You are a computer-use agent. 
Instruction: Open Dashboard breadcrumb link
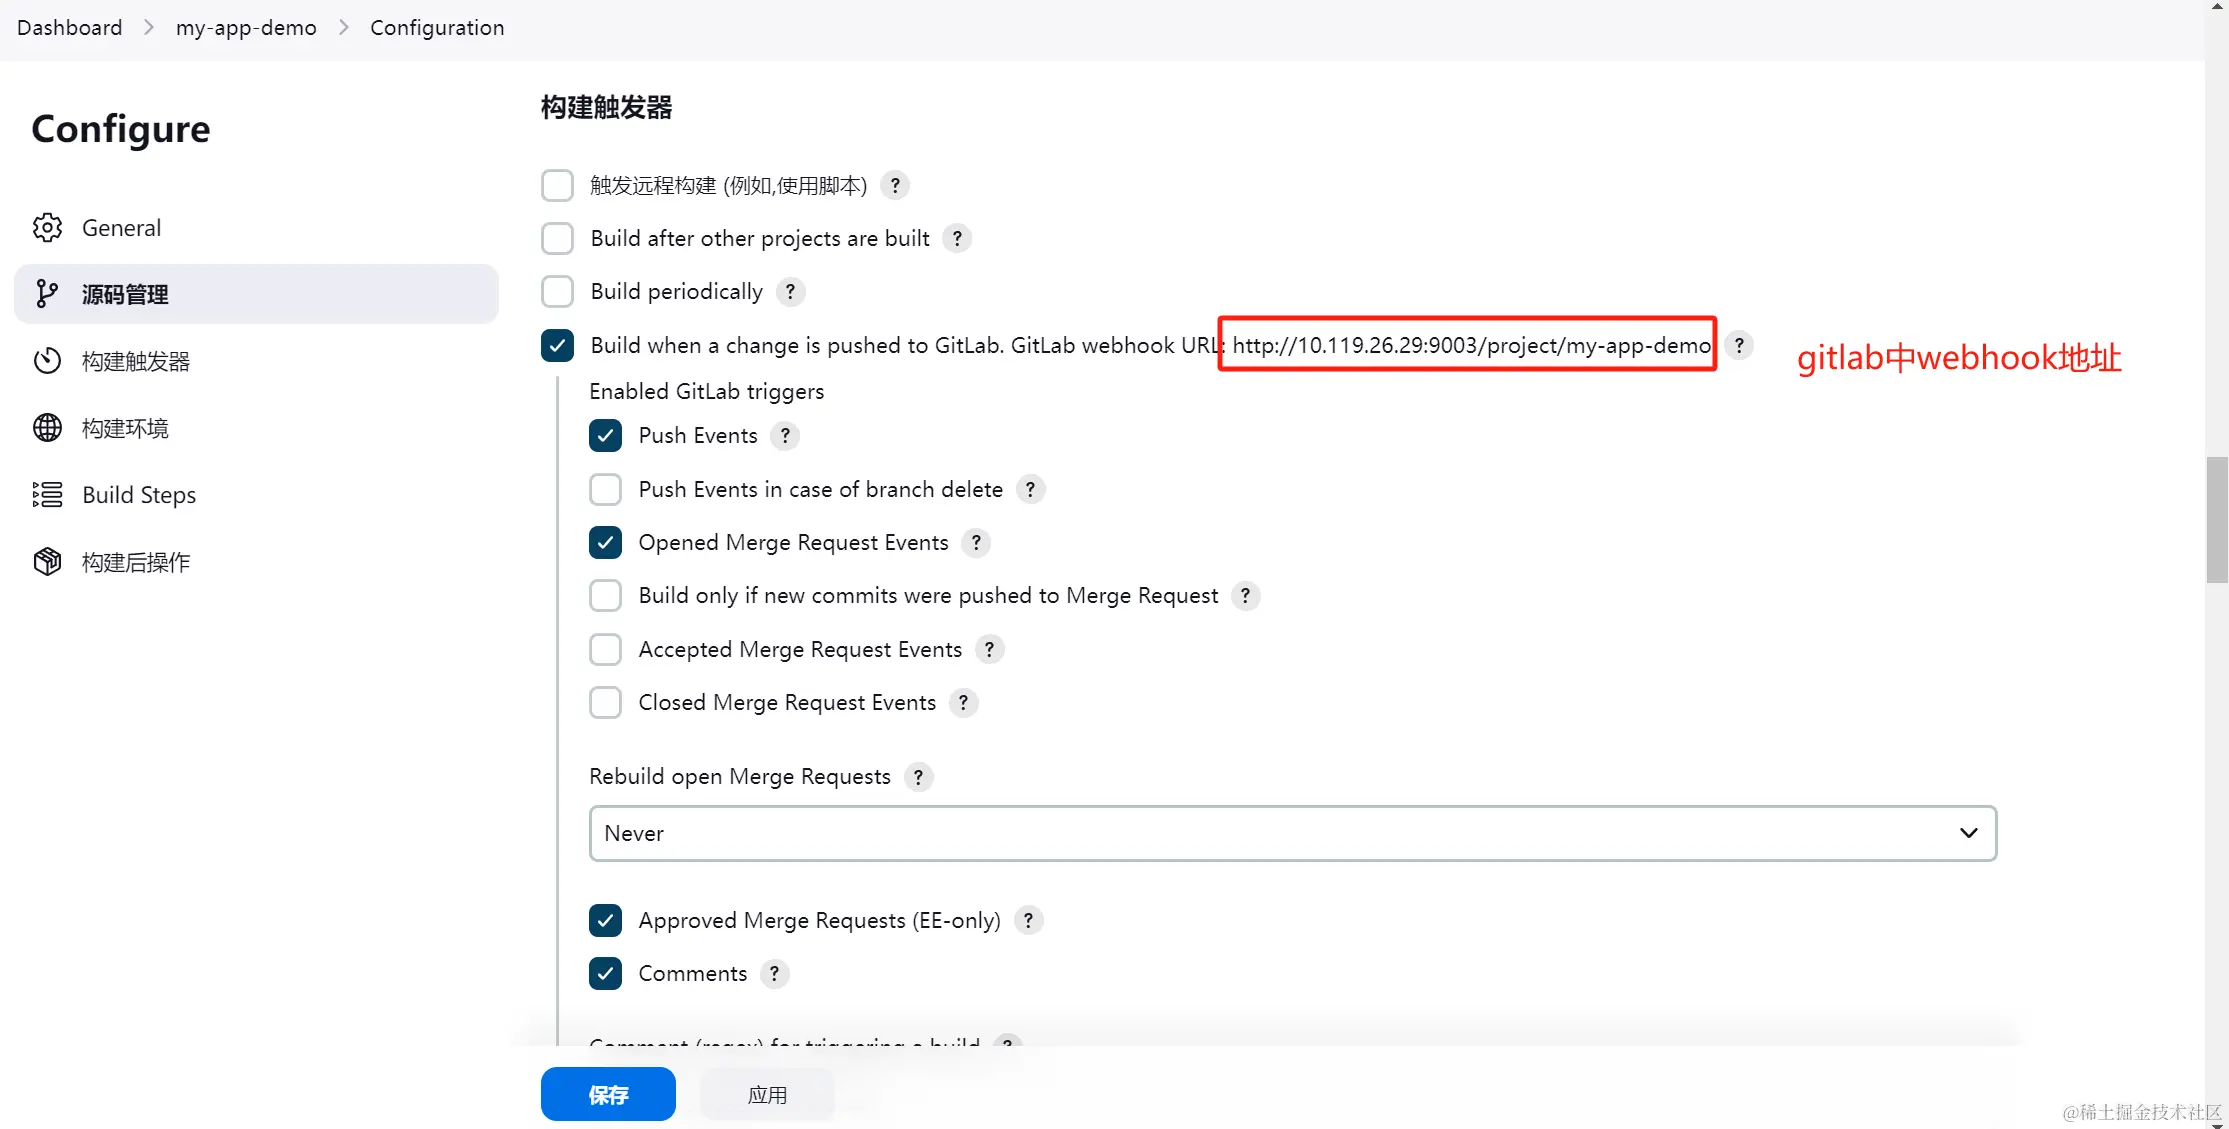[69, 27]
